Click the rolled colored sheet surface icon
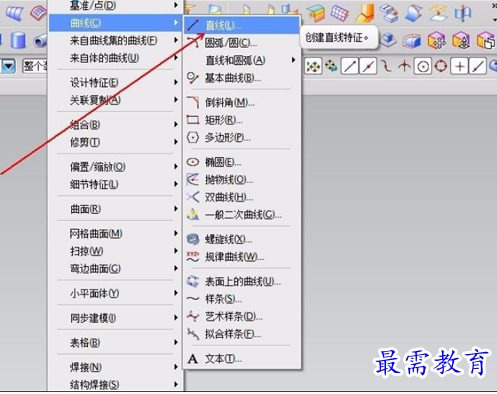497x394 pixels. pos(315,13)
